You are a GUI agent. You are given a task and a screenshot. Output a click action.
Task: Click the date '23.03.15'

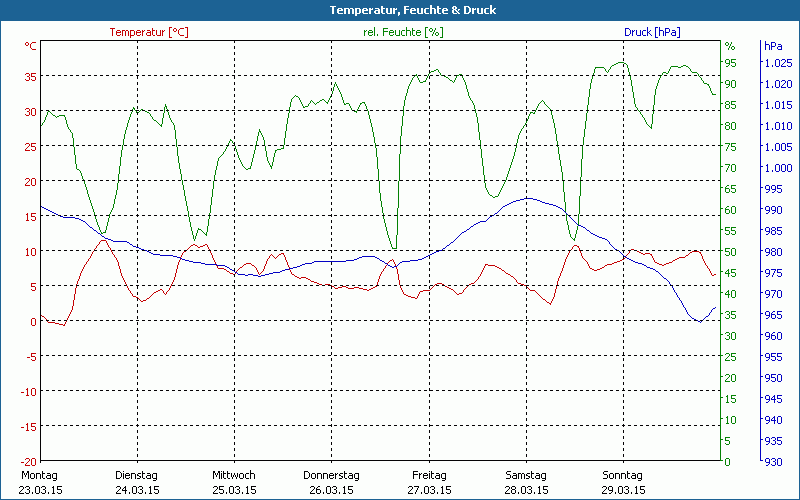tap(40, 490)
